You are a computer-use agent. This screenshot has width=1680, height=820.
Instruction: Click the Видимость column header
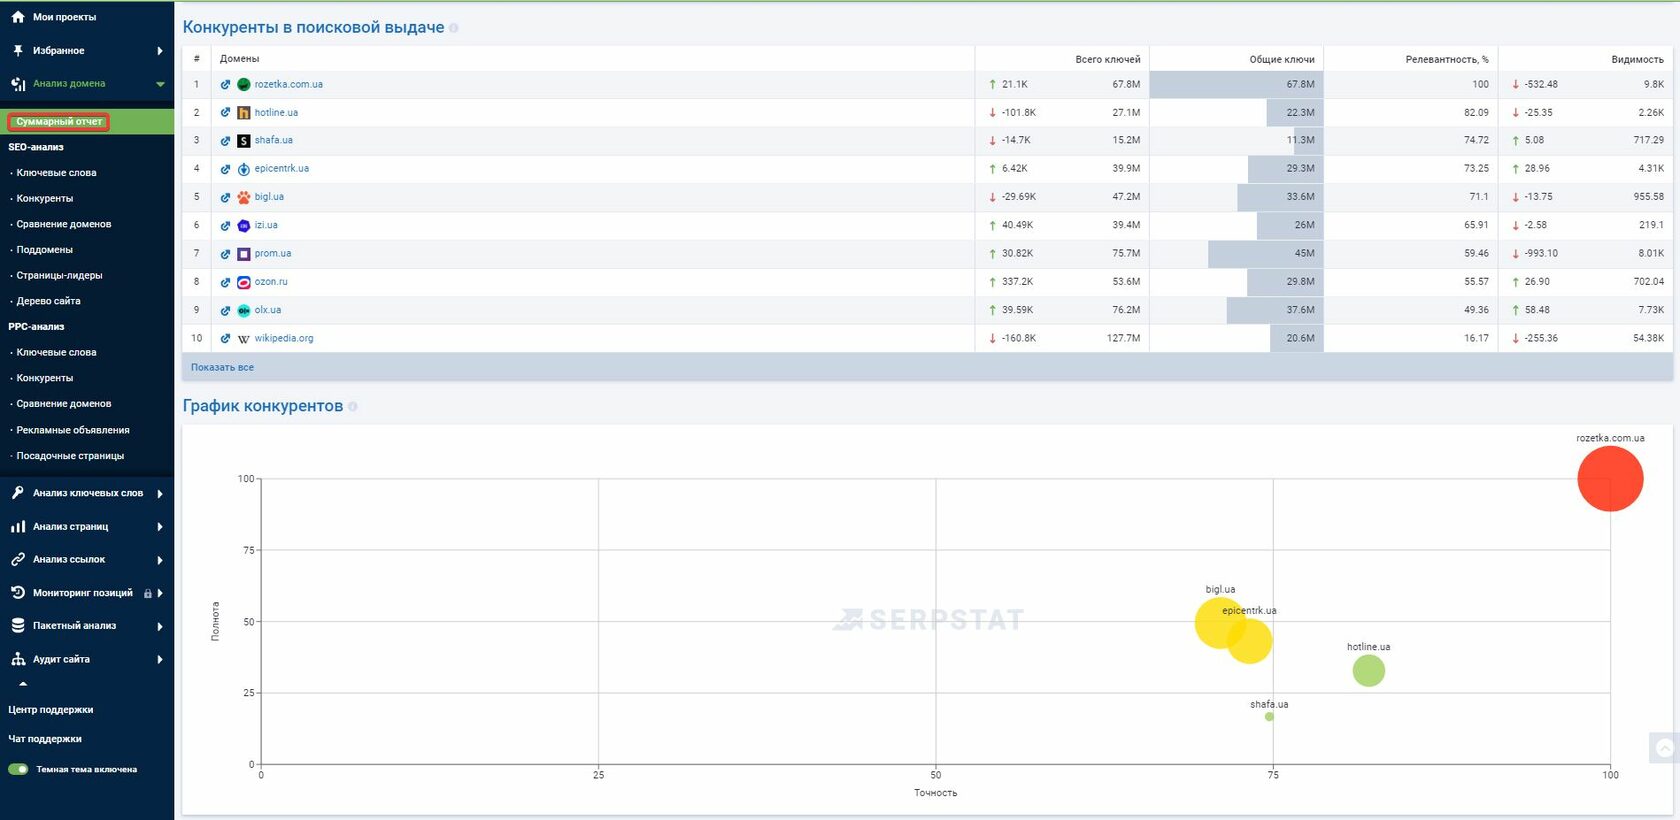[1637, 59]
